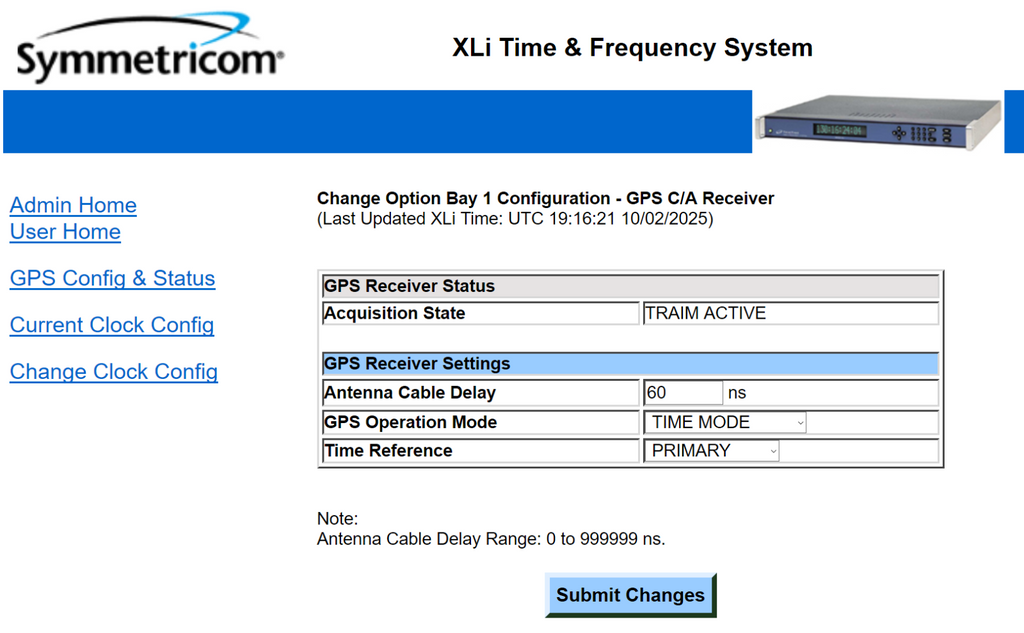Go to User Home page
Image resolution: width=1024 pixels, height=633 pixels.
65,232
